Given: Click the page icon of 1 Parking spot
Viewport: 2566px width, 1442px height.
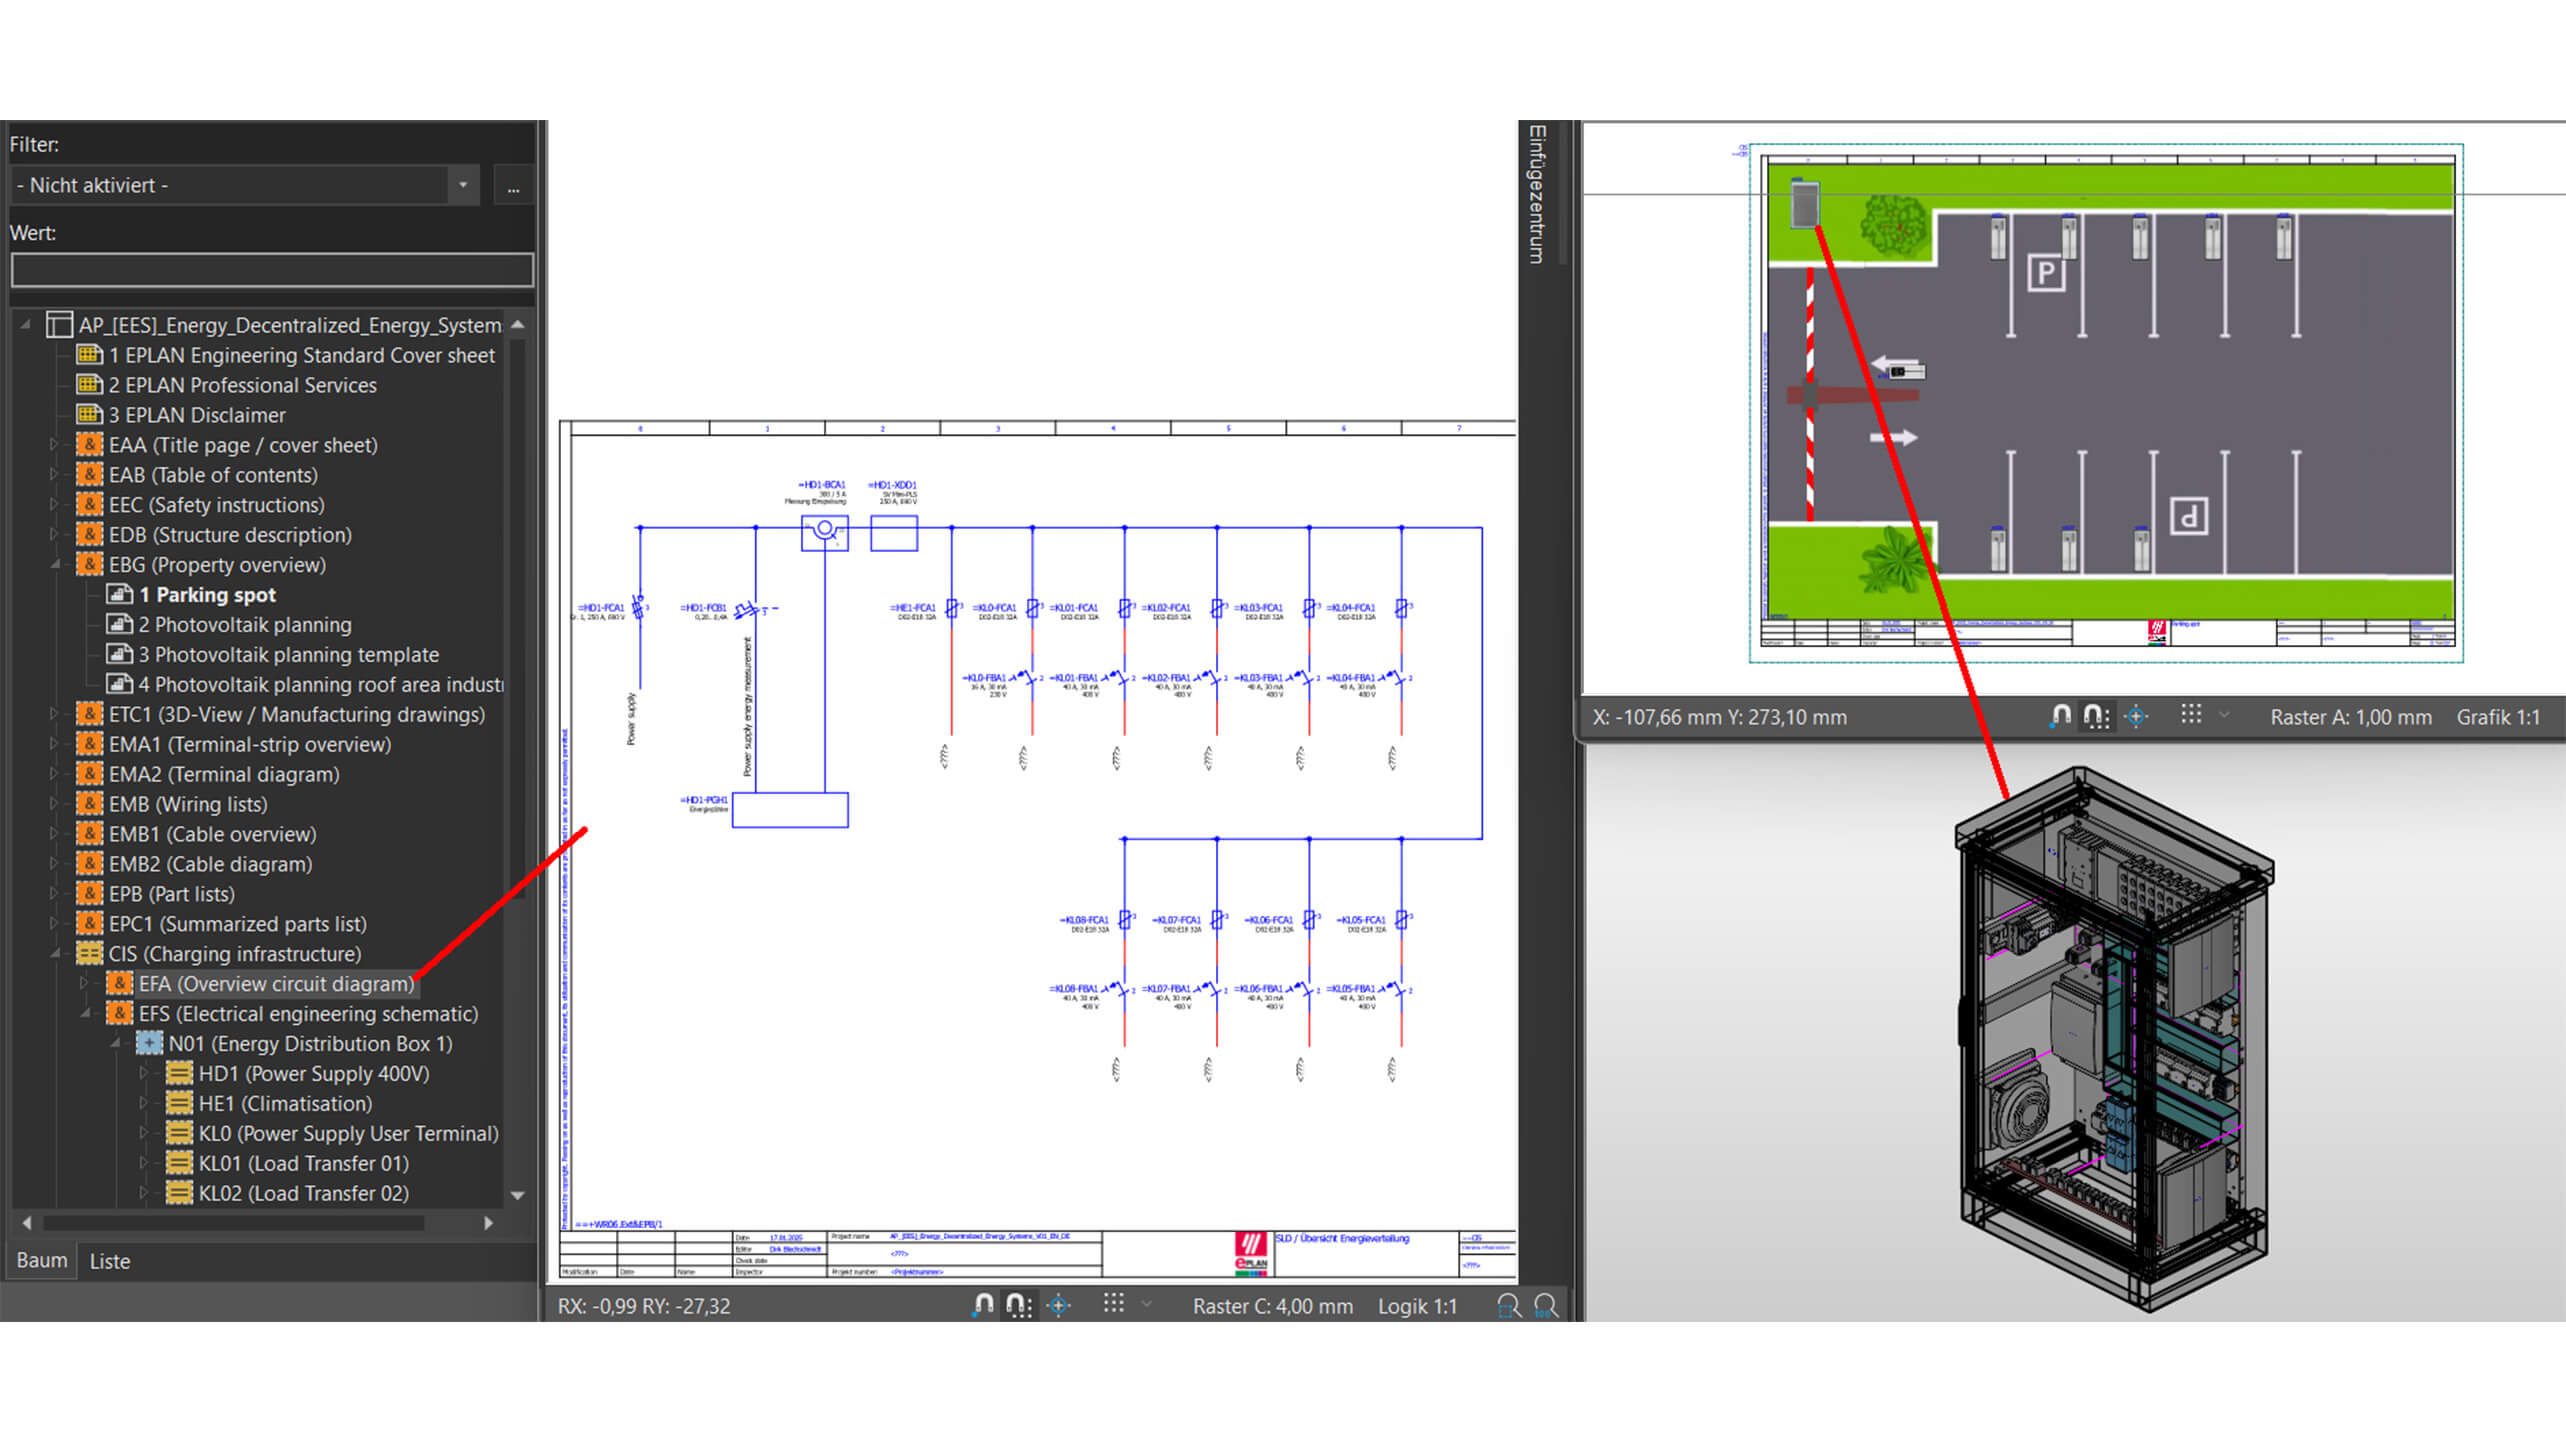Looking at the screenshot, I should 120,595.
